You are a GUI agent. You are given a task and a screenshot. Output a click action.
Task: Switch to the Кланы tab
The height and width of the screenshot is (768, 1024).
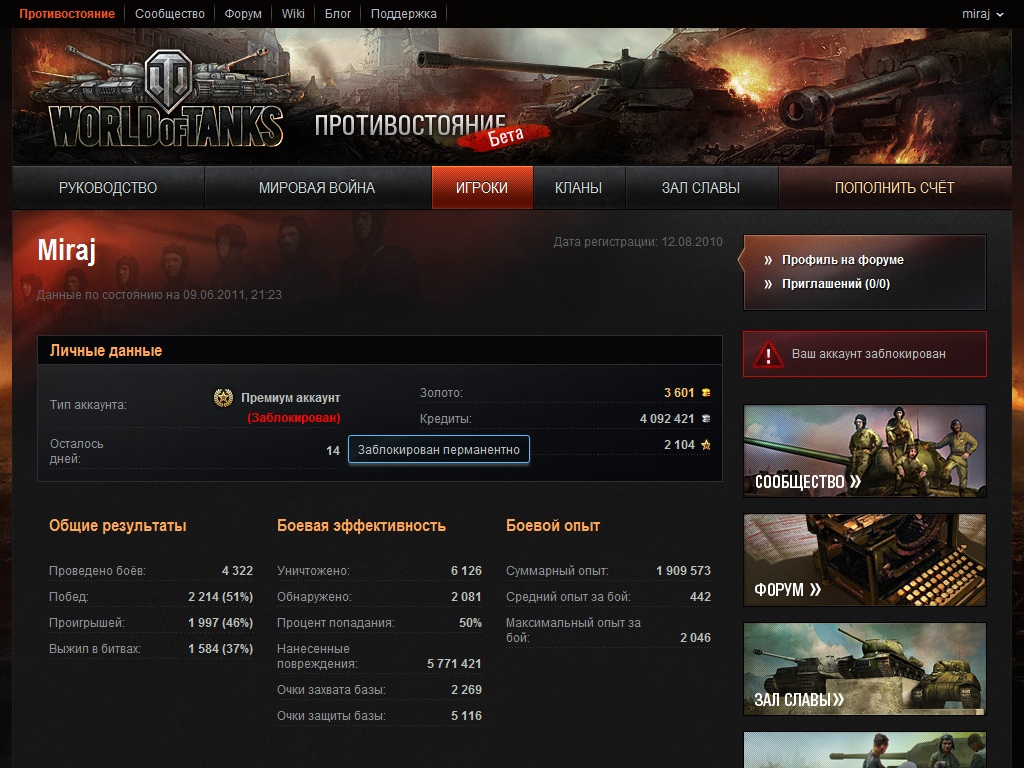coord(579,188)
